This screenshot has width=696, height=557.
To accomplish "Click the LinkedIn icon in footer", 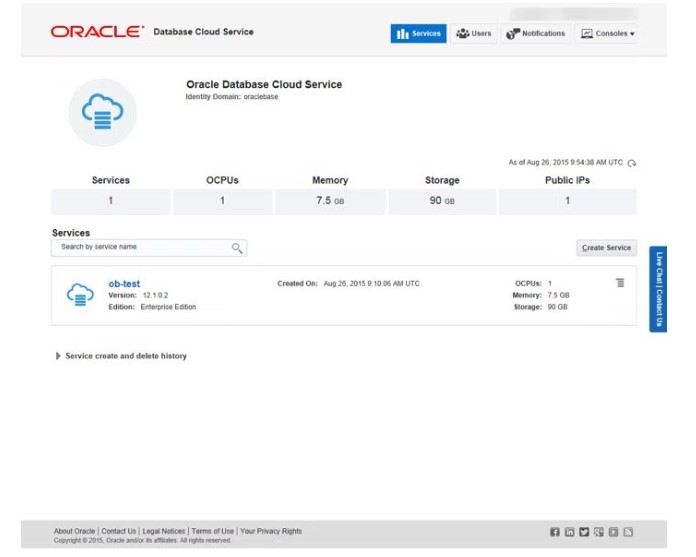I will (569, 532).
